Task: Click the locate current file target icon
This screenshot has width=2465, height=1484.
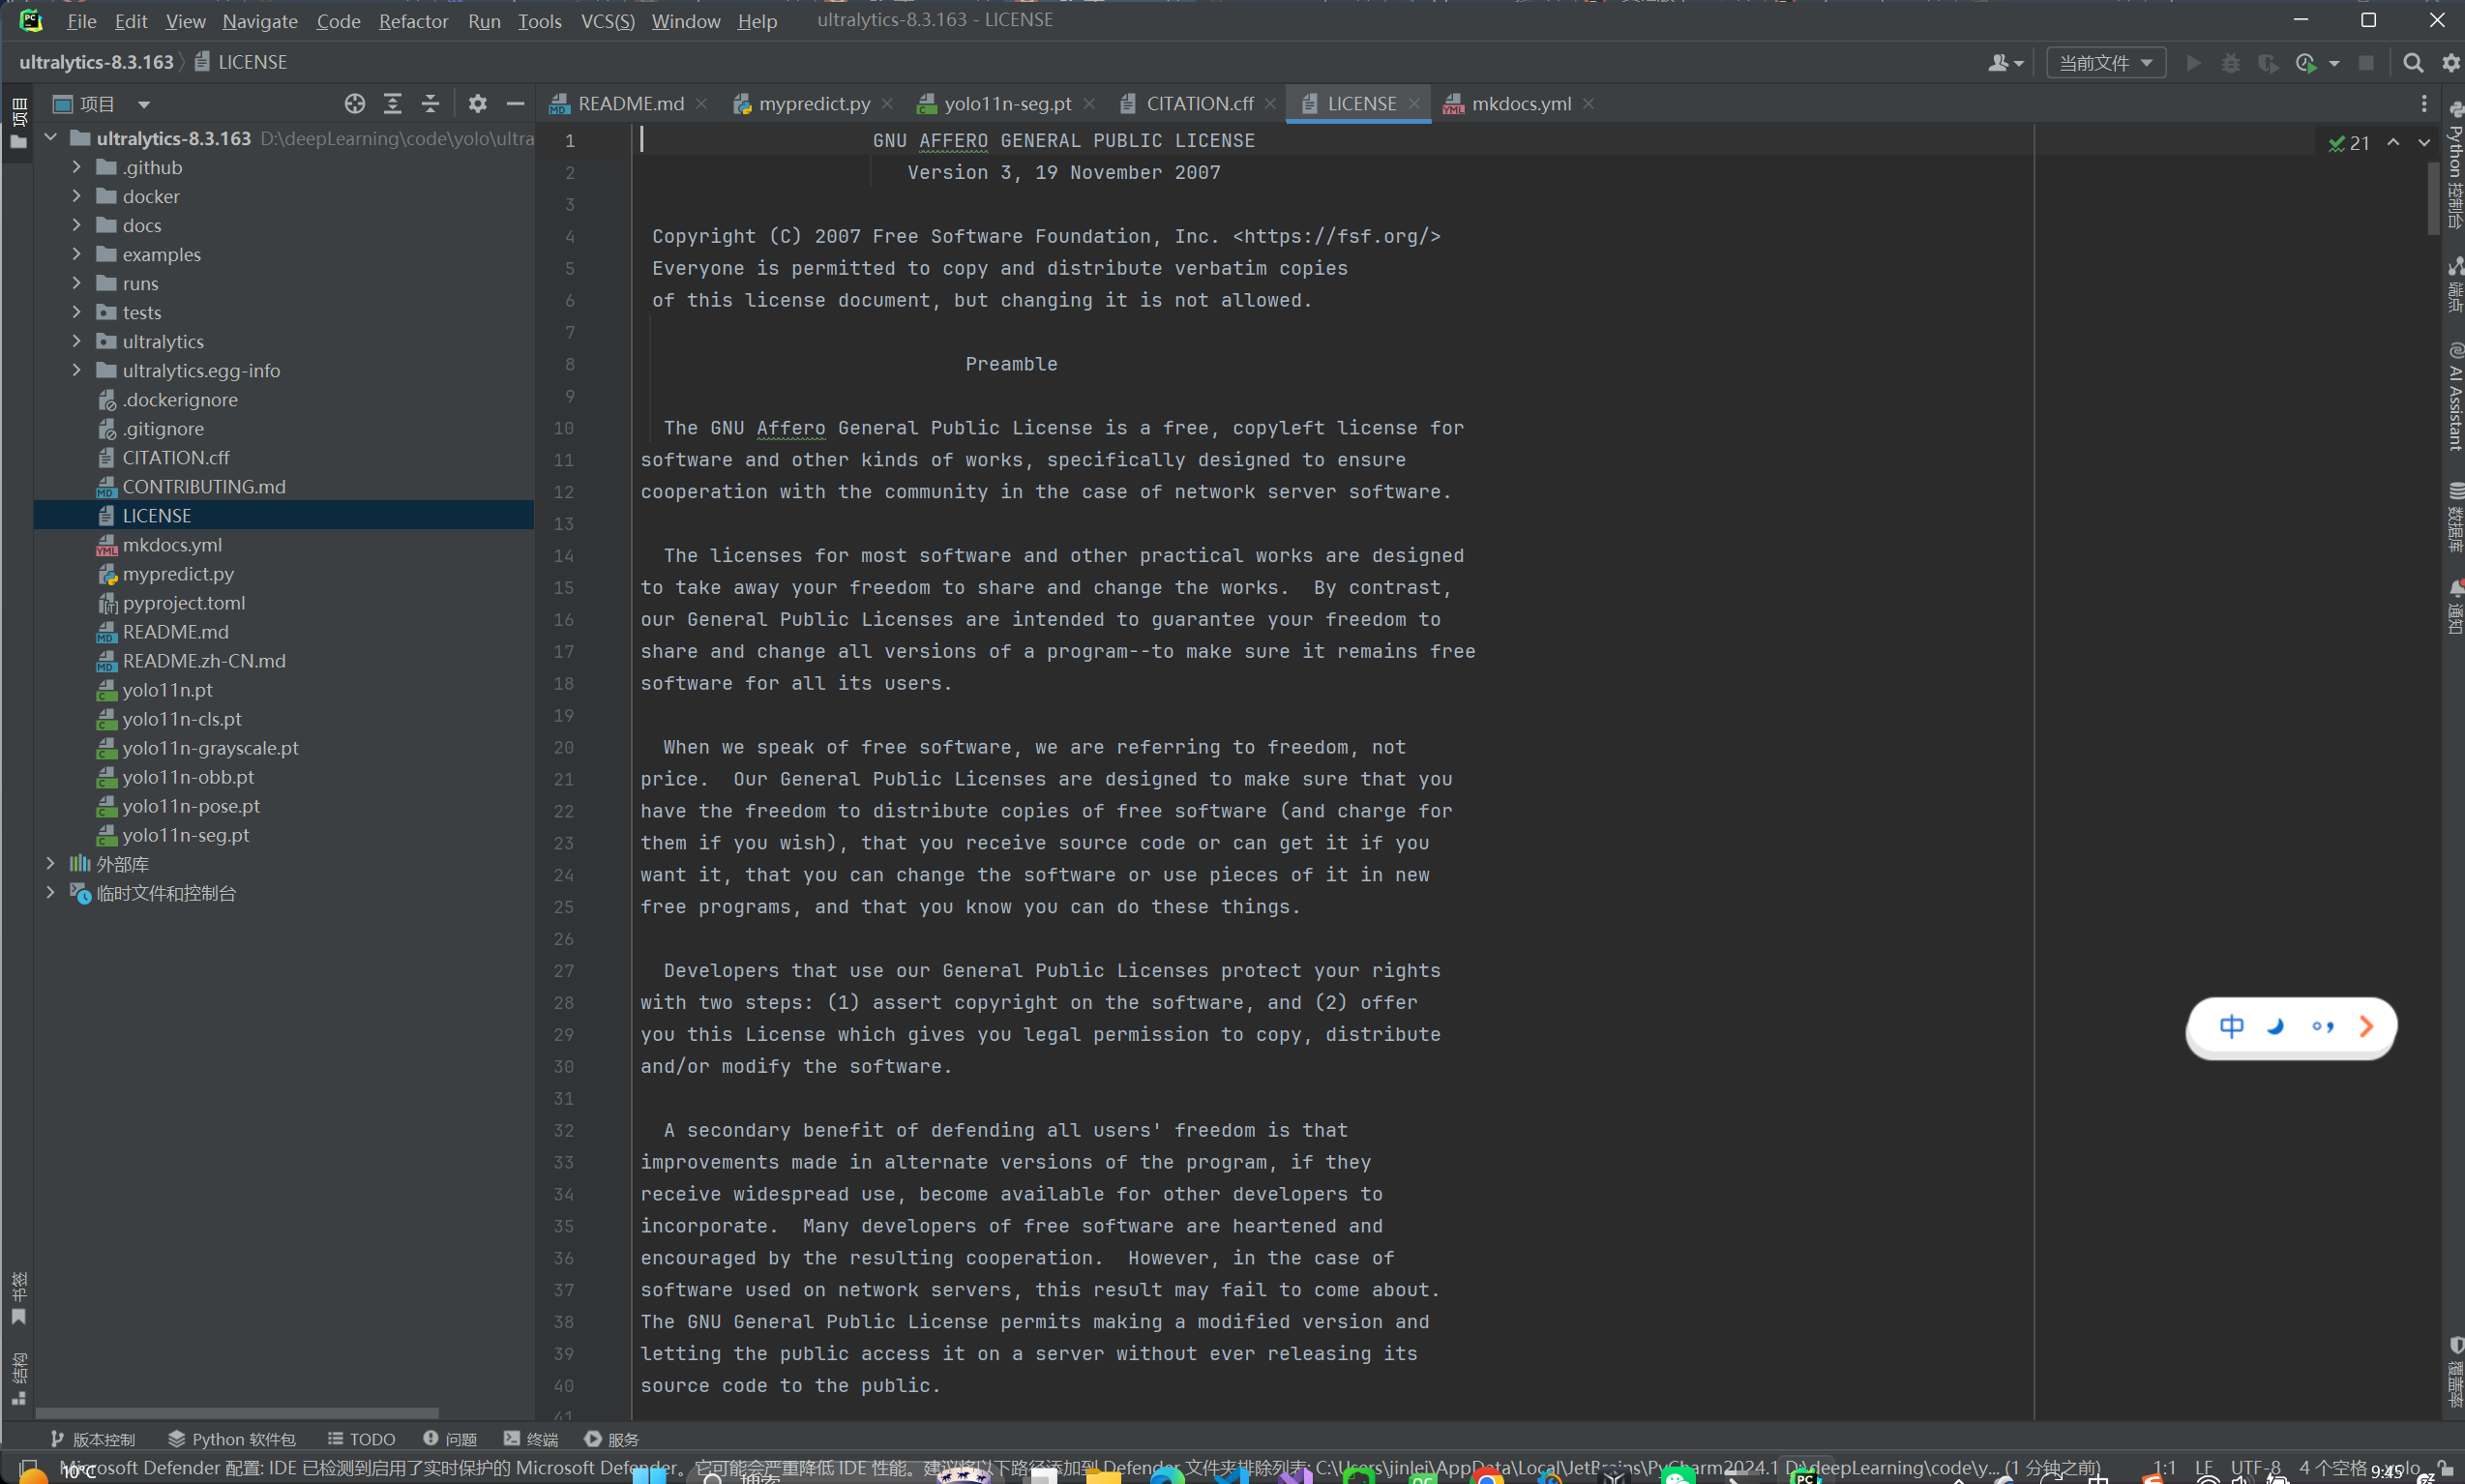Action: pyautogui.click(x=354, y=104)
